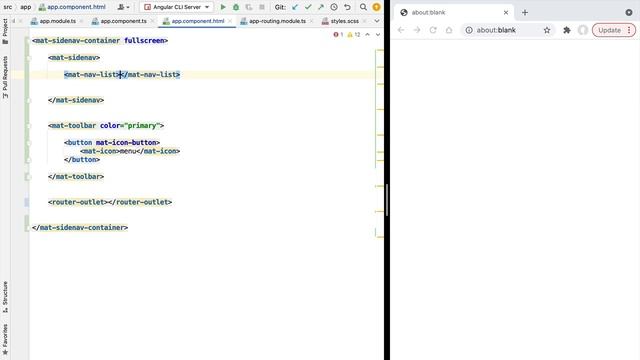Open styles.scss tab

click(x=344, y=21)
